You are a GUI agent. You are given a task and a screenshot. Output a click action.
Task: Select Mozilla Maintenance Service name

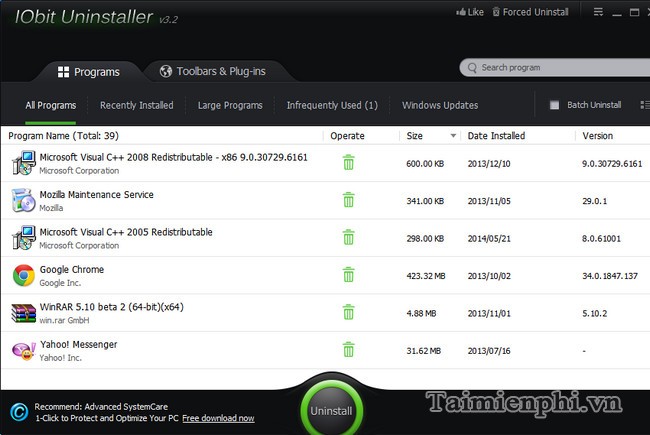[97, 194]
